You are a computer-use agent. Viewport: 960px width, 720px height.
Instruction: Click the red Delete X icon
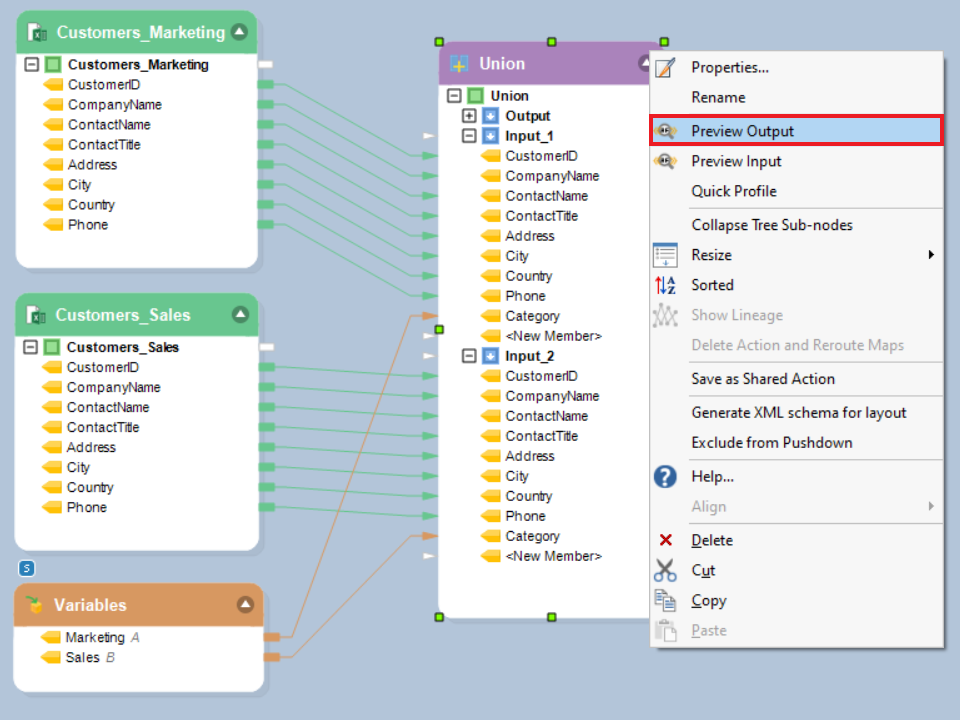[665, 540]
